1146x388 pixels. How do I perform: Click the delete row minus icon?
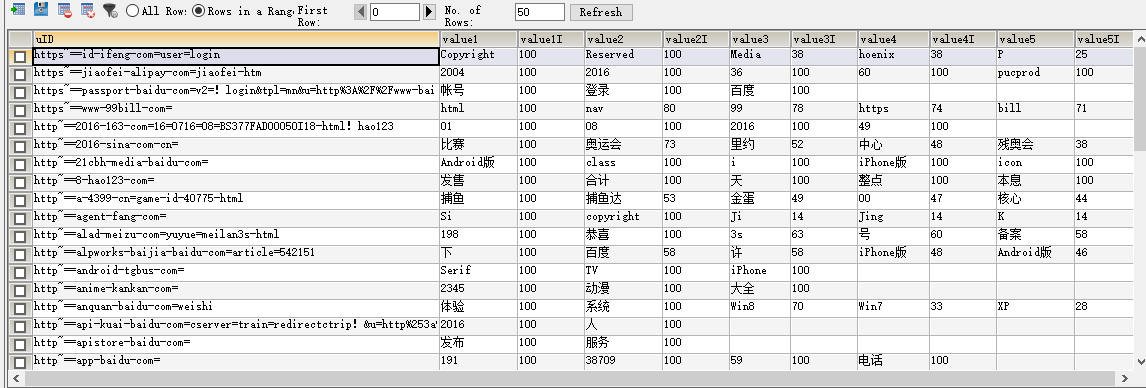pyautogui.click(x=65, y=10)
